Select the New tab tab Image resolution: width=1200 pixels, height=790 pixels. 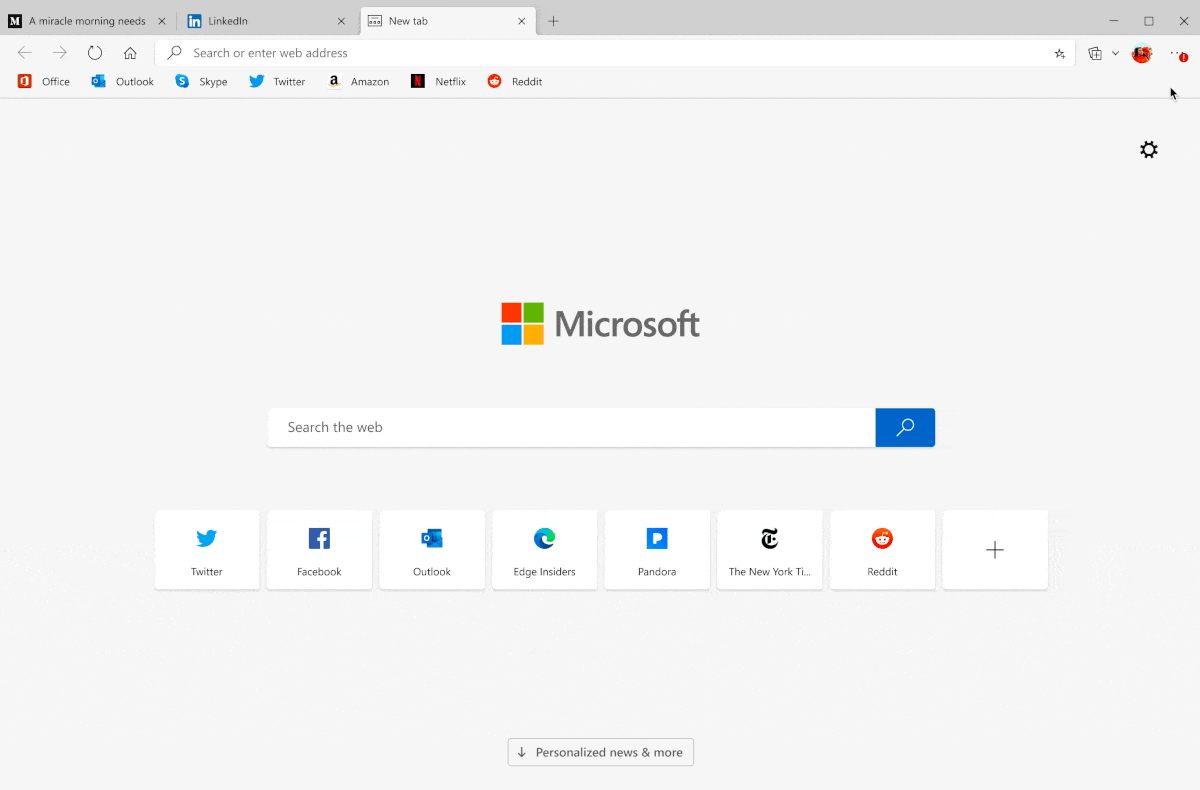click(x=448, y=21)
